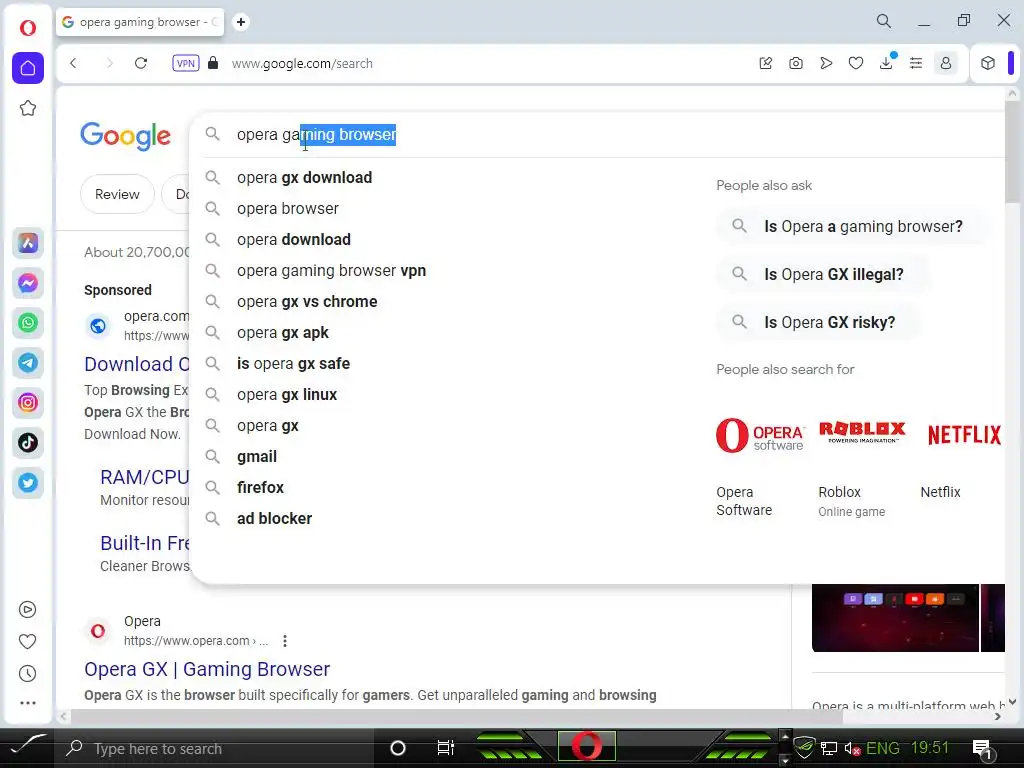Go back to previous page
This screenshot has width=1024, height=768.
(73, 63)
